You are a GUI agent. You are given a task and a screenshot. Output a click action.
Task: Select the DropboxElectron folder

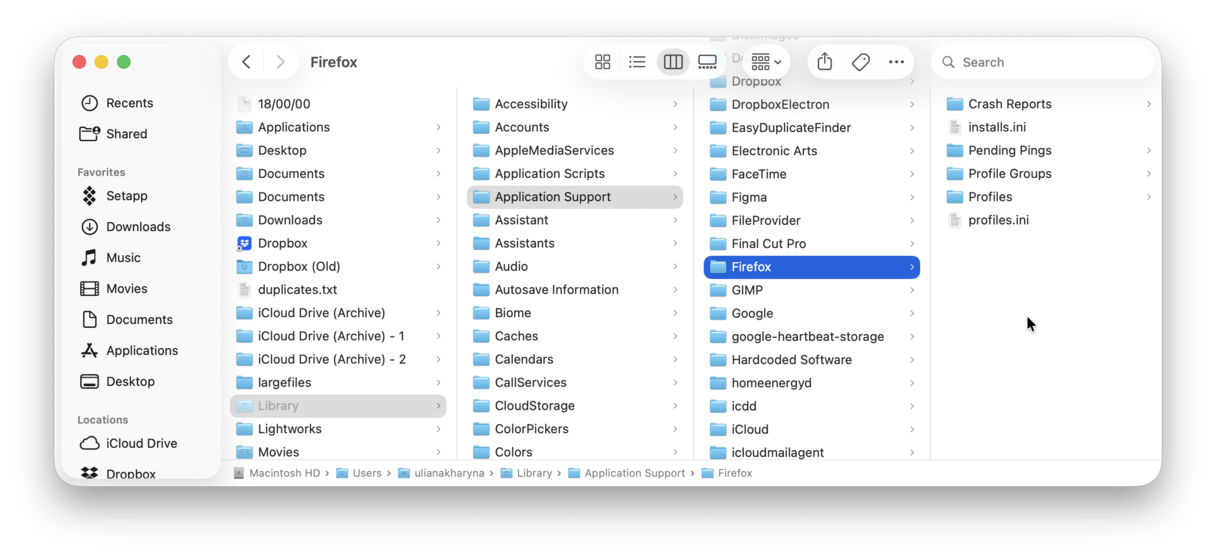(812, 104)
